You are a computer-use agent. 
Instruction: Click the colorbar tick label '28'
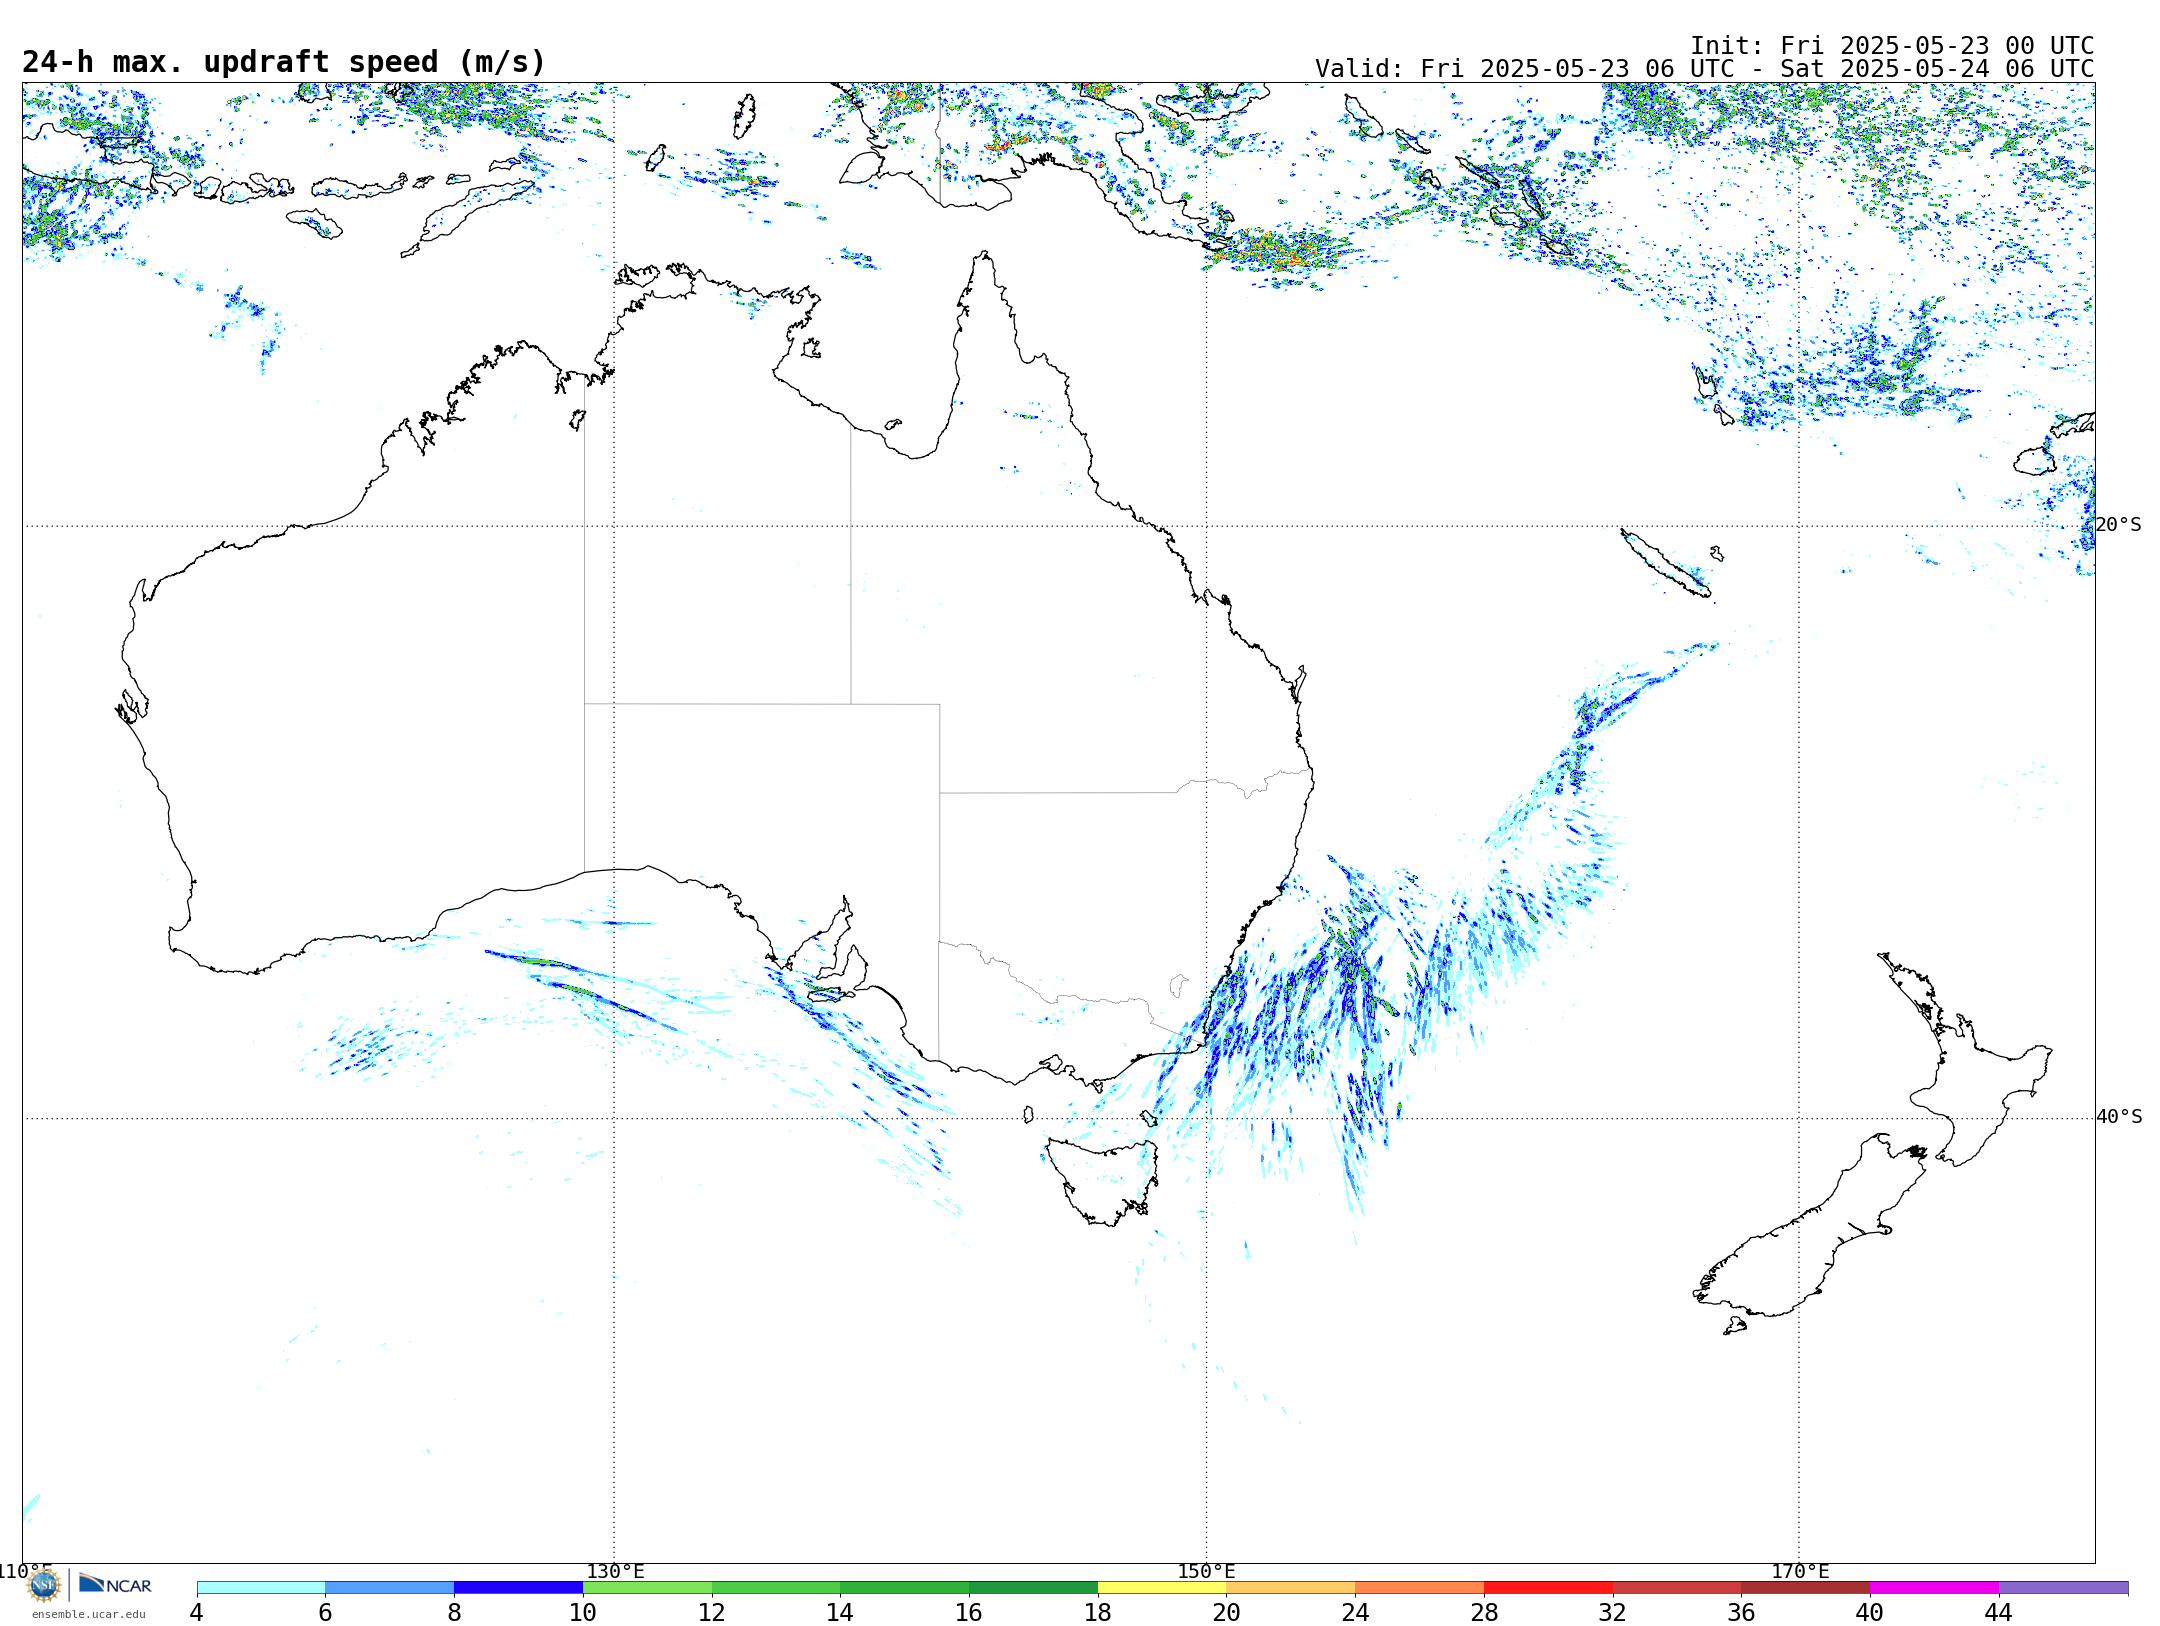(1484, 1613)
